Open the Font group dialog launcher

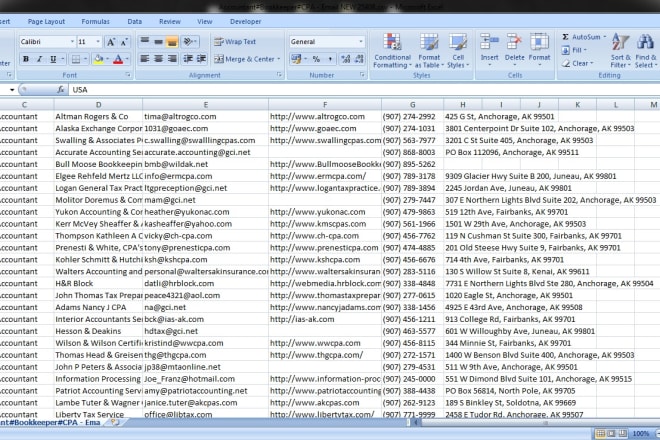(128, 75)
